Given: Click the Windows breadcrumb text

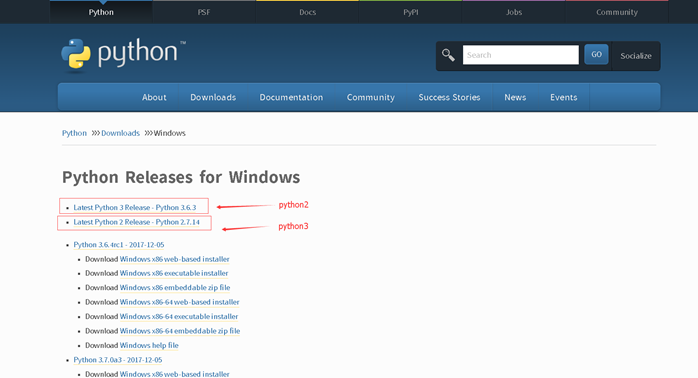Looking at the screenshot, I should pos(170,133).
